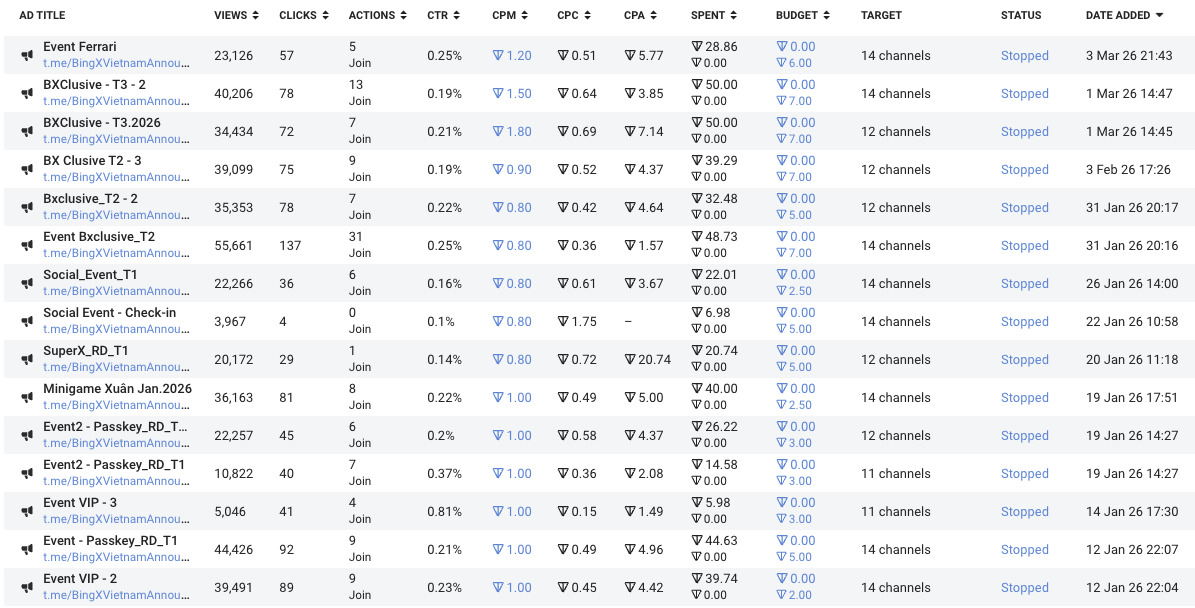
Task: Sort by Date Added column header
Action: pos(1124,15)
